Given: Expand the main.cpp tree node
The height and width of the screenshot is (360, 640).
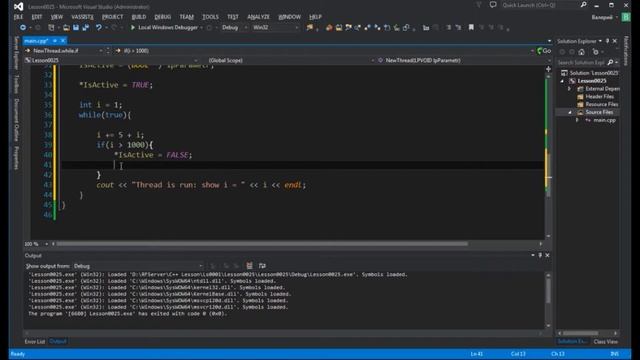Looking at the screenshot, I should [x=577, y=120].
